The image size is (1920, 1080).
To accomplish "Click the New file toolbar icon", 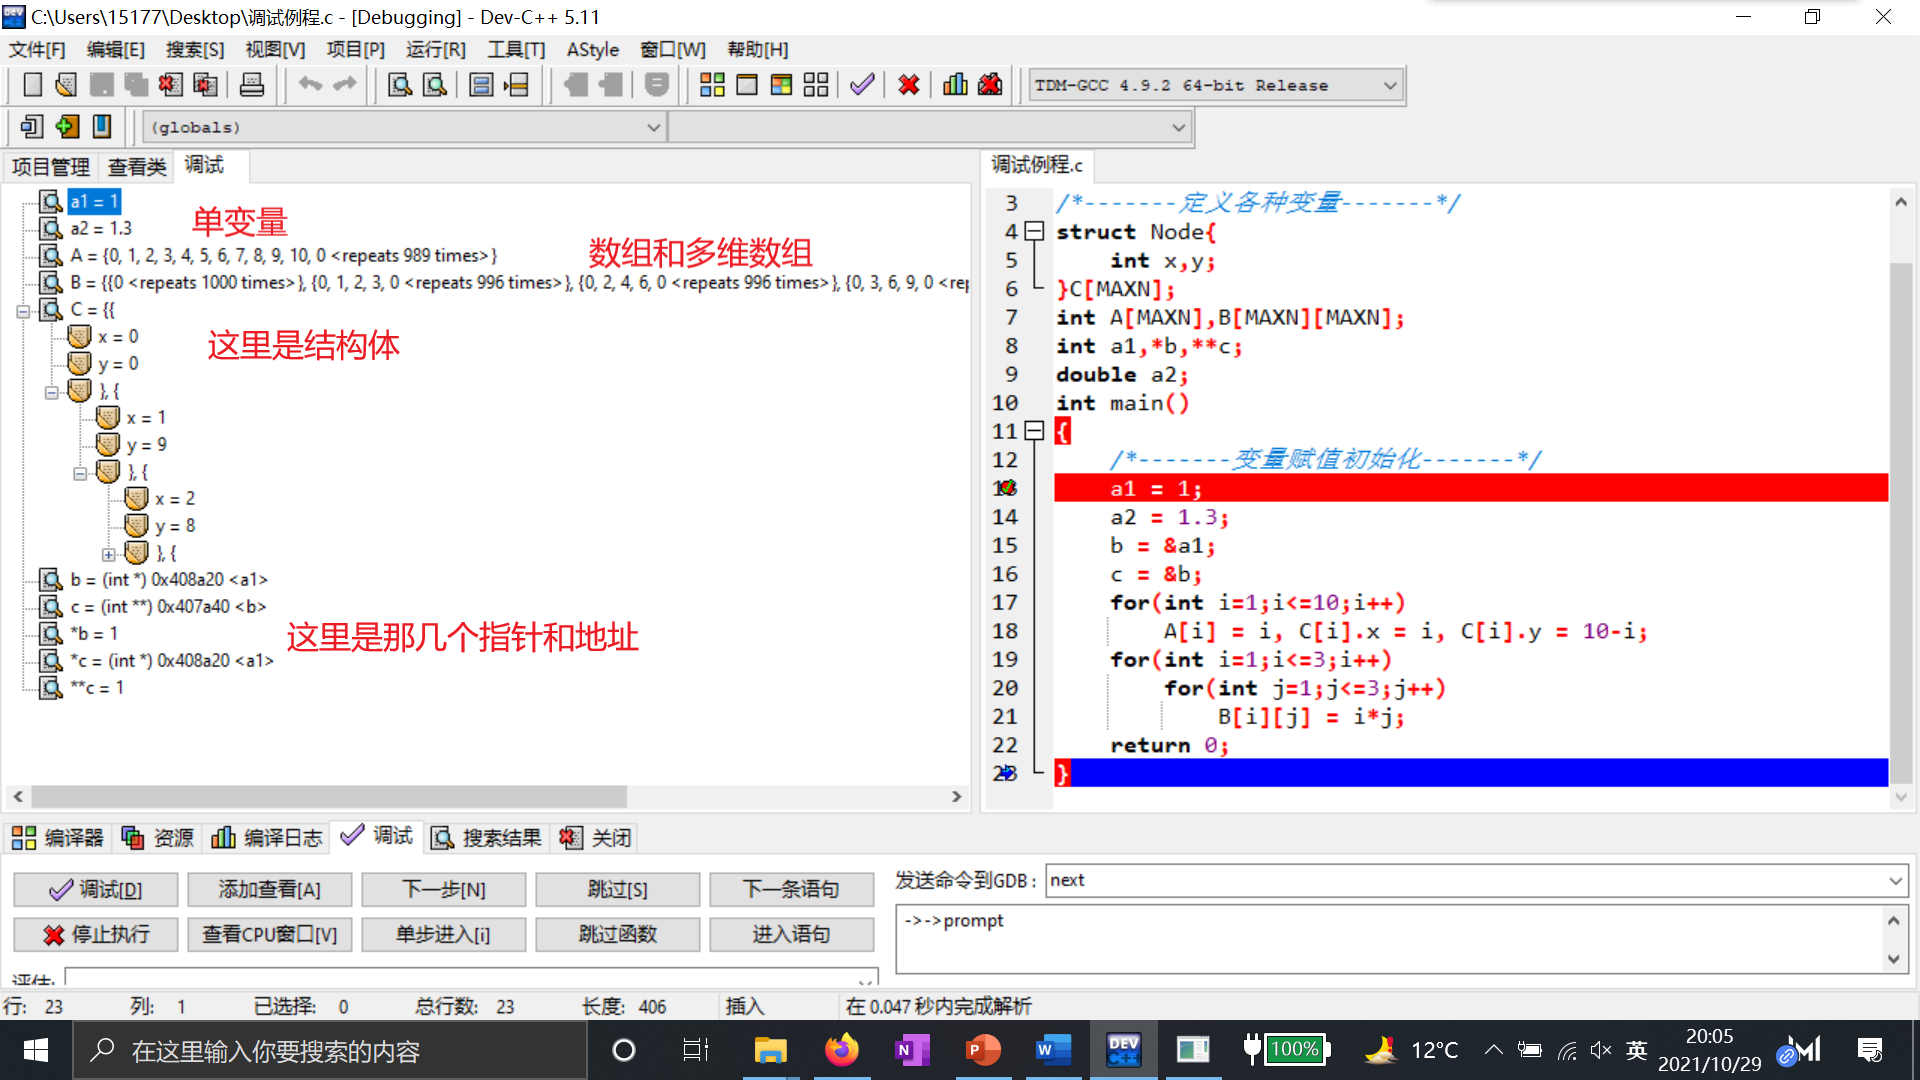I will coord(32,85).
